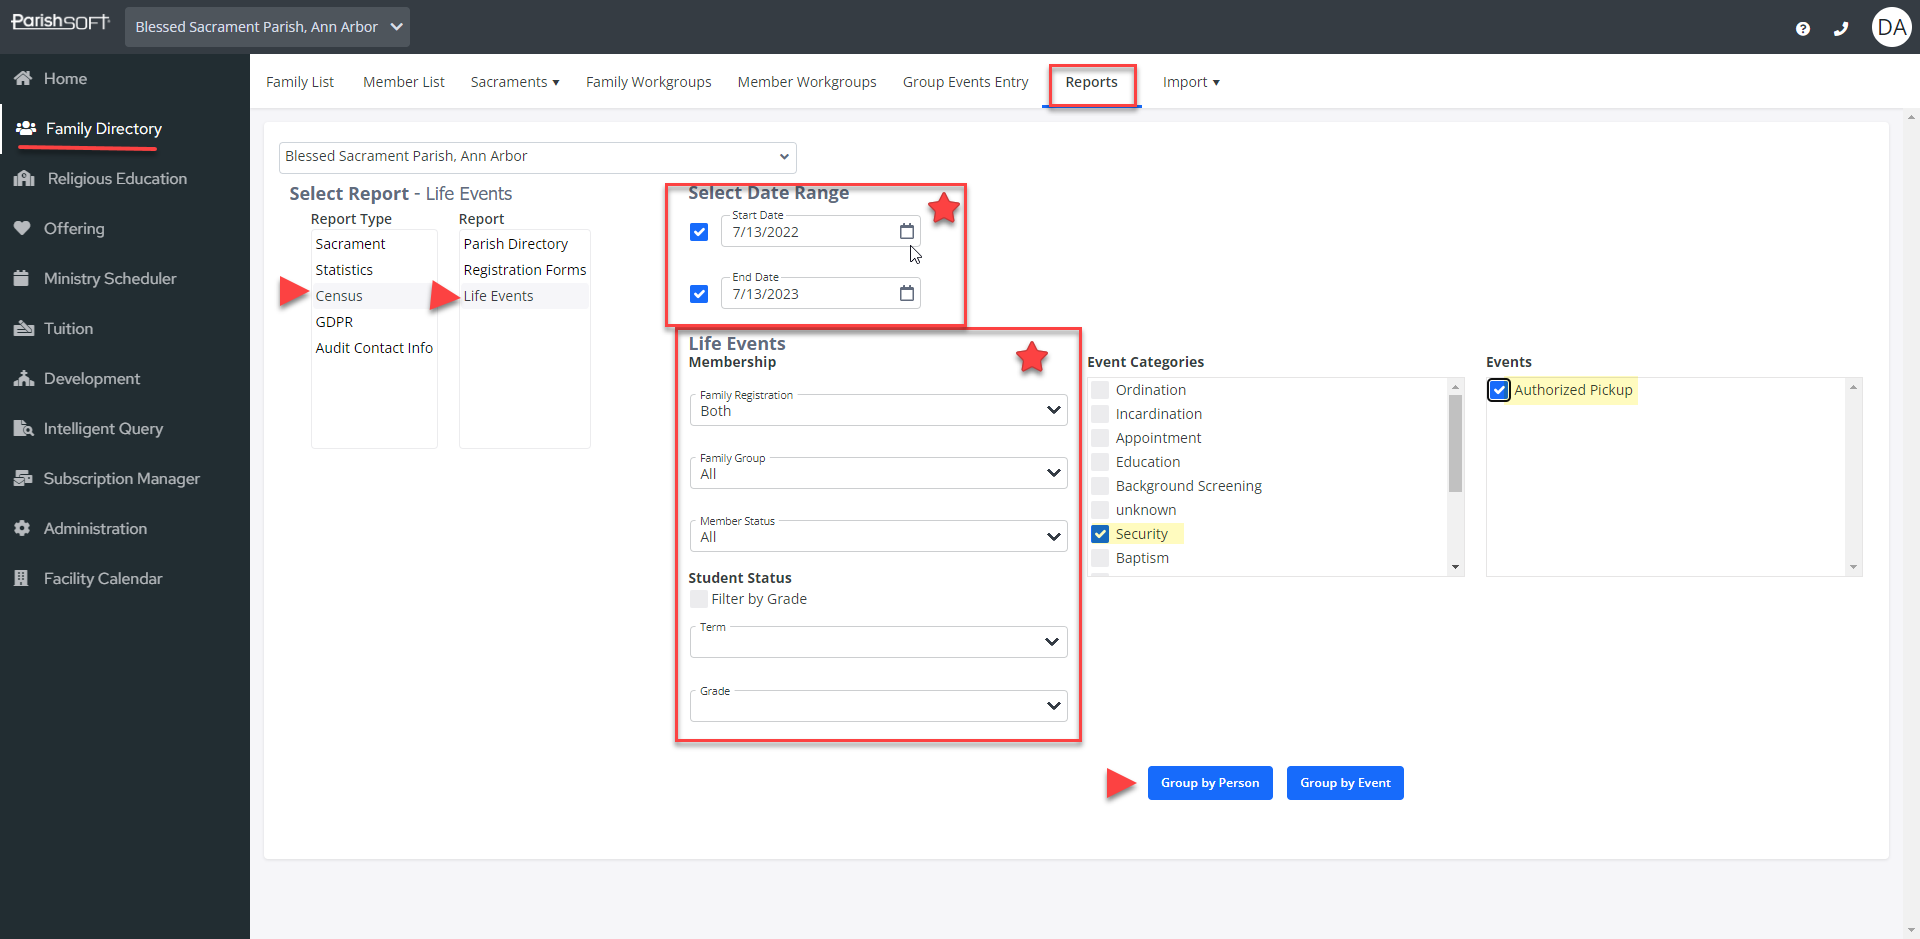Image resolution: width=1920 pixels, height=939 pixels.
Task: Open the Family Registration dropdown
Action: click(878, 410)
